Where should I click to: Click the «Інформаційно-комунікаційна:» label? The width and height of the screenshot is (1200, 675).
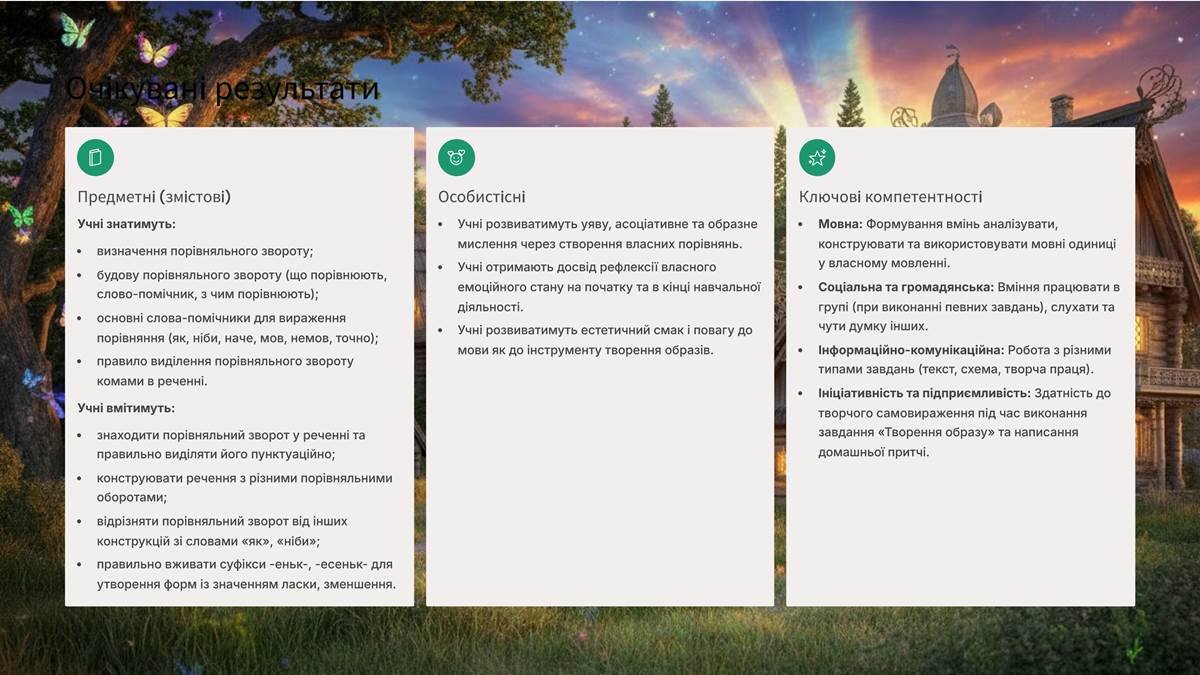[910, 350]
